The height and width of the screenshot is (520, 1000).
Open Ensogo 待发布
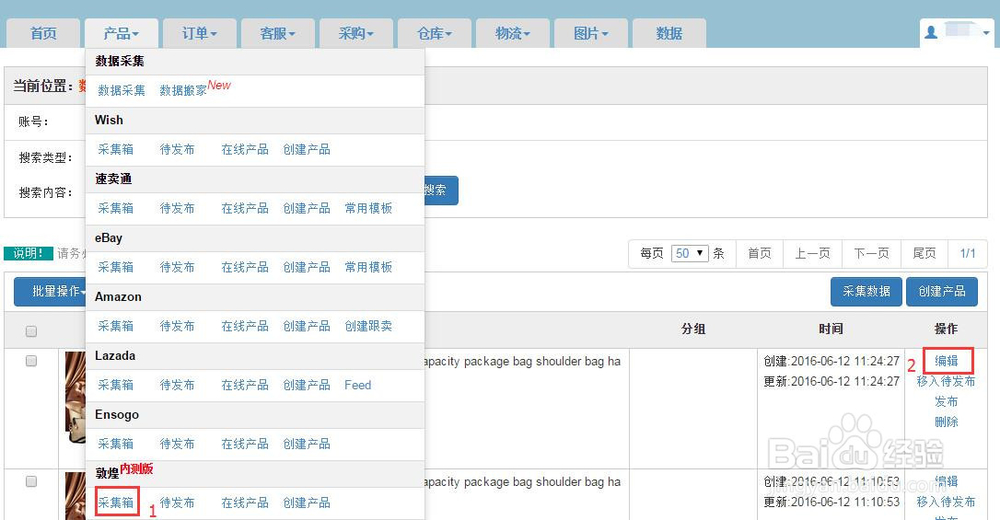click(x=177, y=444)
